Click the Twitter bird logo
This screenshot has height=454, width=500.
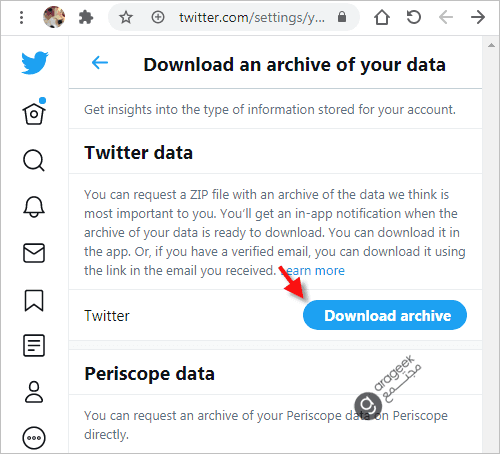point(35,63)
